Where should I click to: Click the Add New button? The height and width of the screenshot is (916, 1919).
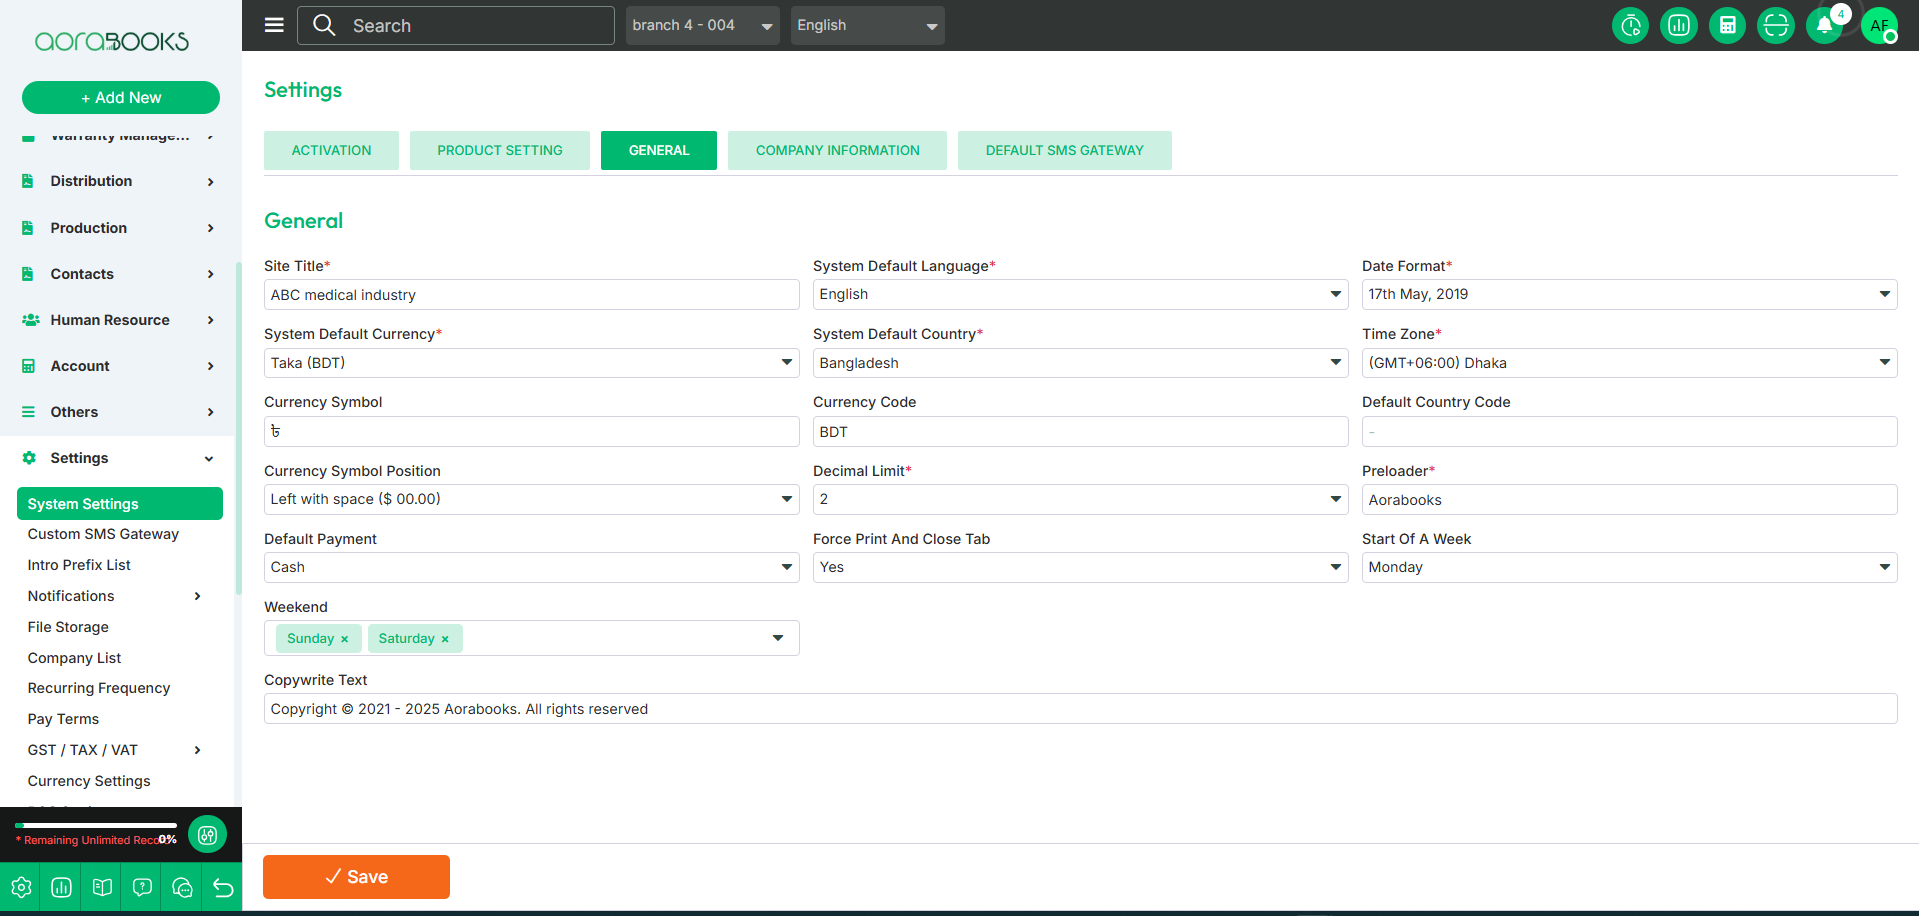point(121,97)
